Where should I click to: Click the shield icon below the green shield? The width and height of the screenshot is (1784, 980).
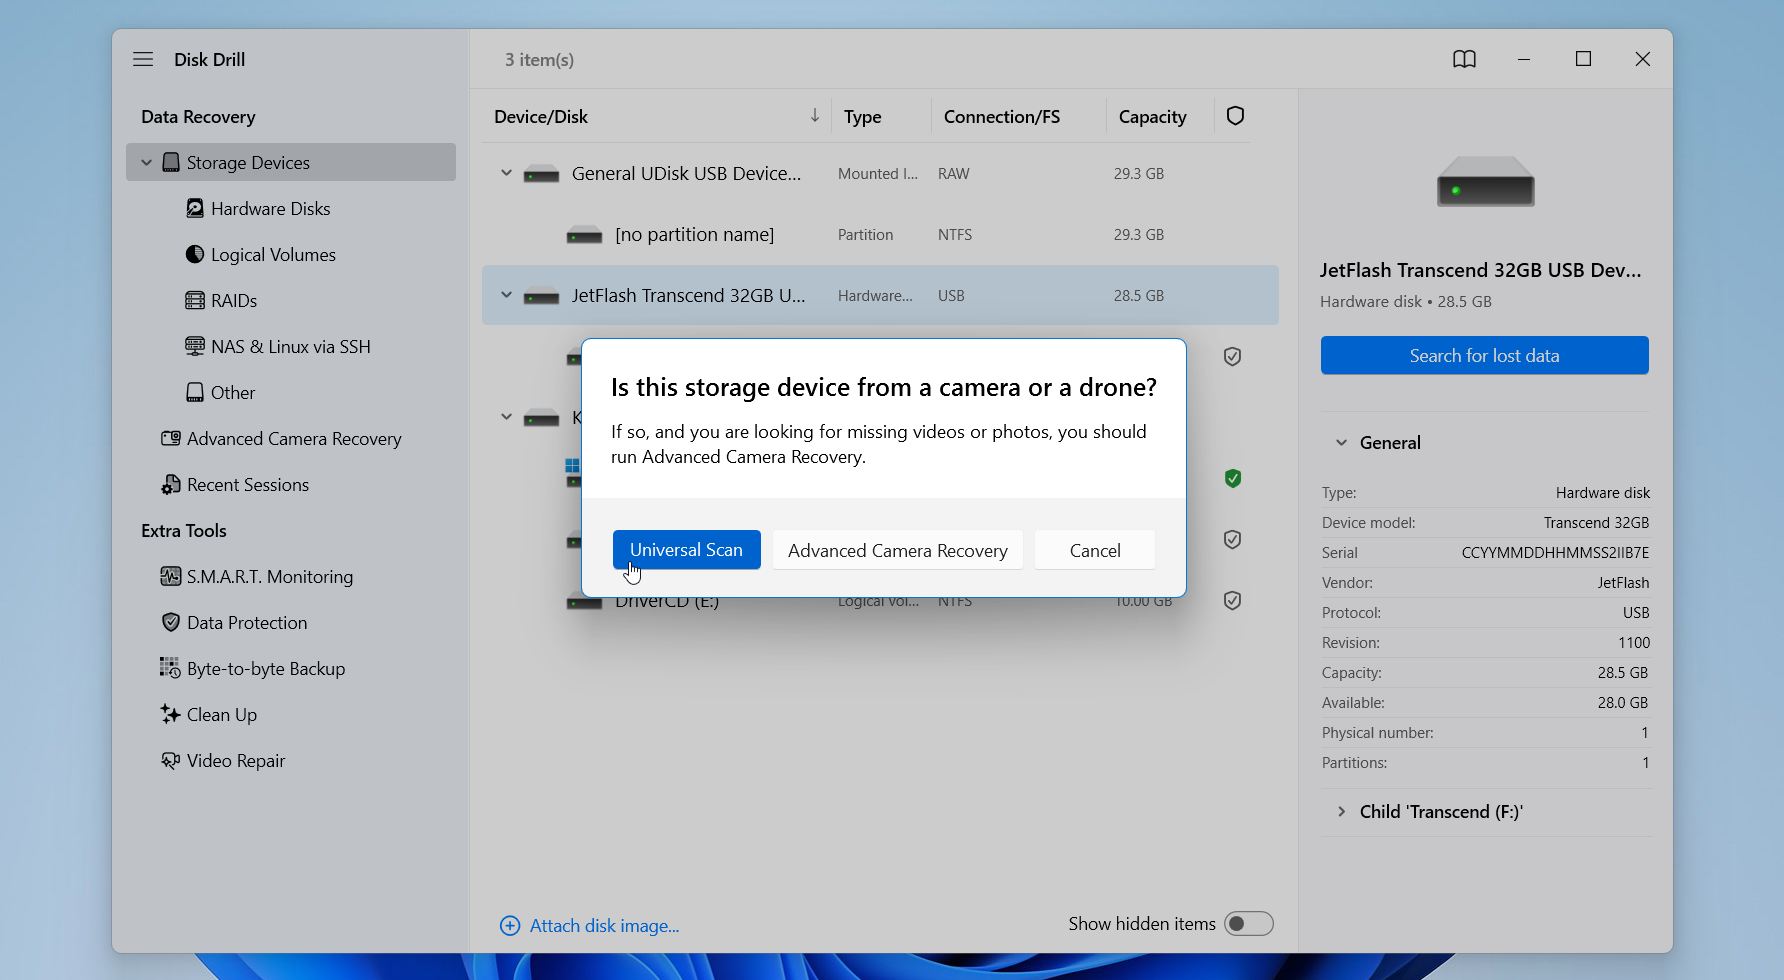1233,539
